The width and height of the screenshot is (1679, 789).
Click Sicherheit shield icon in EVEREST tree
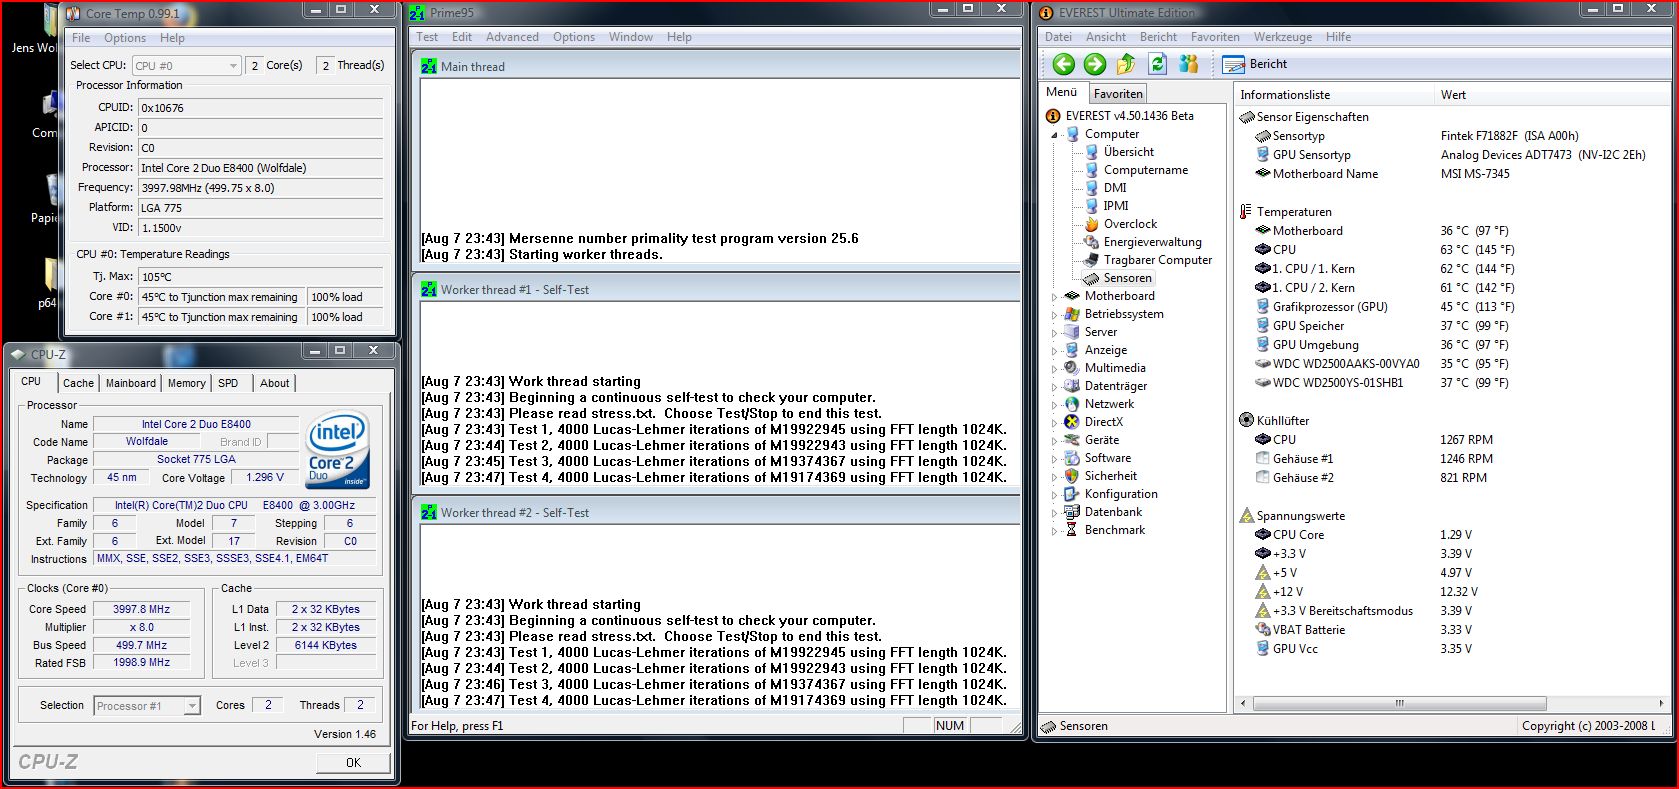tap(1072, 476)
